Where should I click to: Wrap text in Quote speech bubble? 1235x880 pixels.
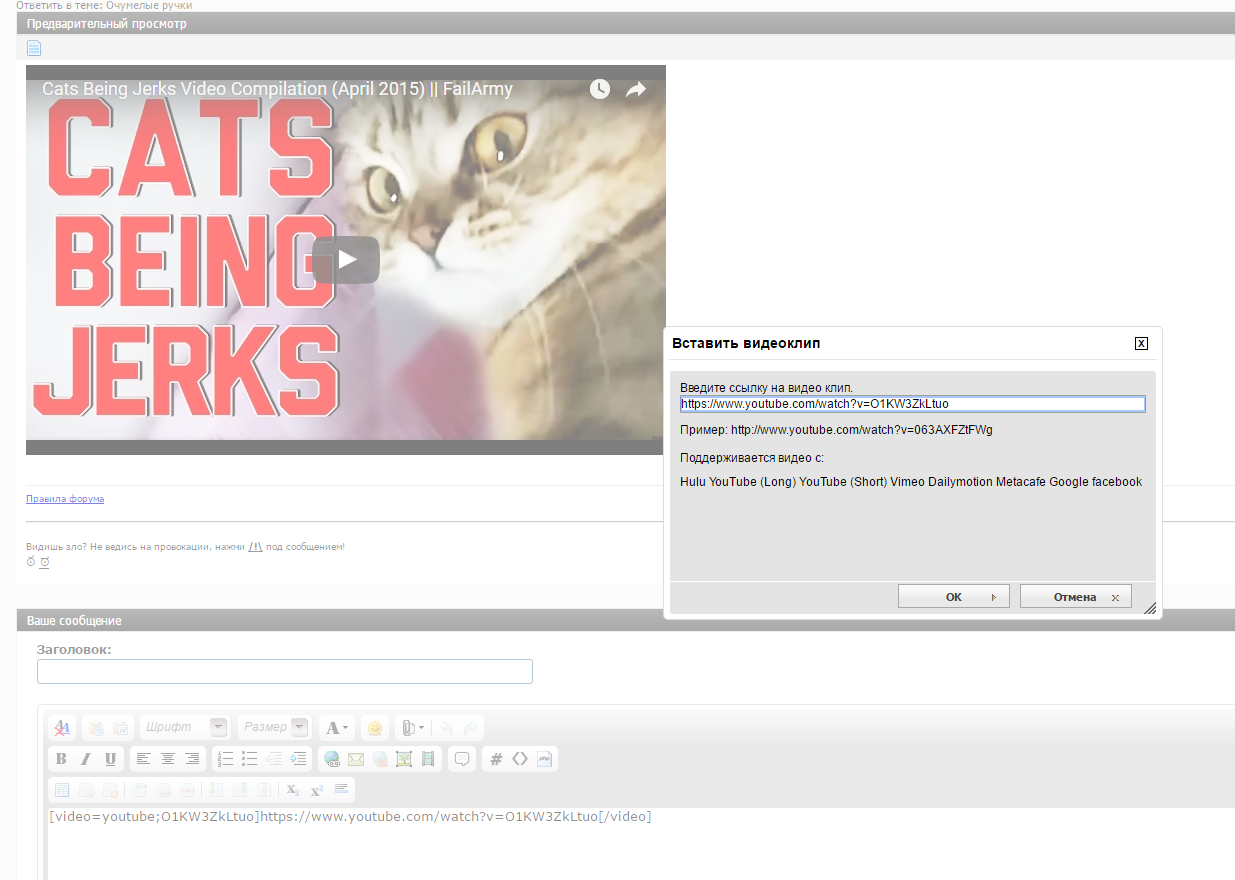[462, 759]
